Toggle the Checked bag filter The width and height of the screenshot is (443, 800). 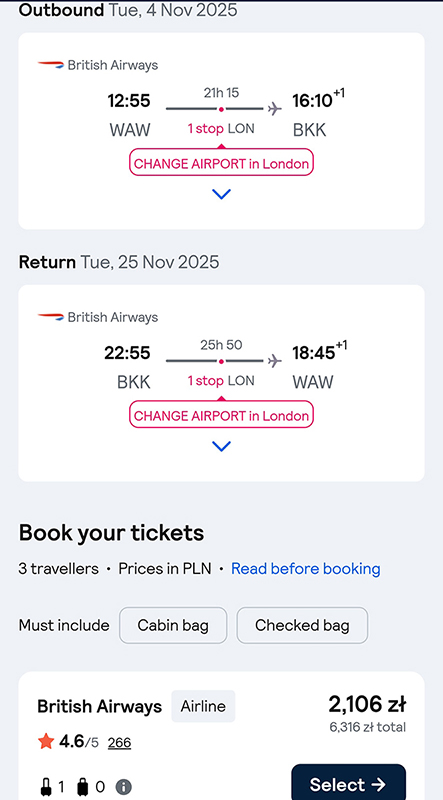pyautogui.click(x=302, y=625)
